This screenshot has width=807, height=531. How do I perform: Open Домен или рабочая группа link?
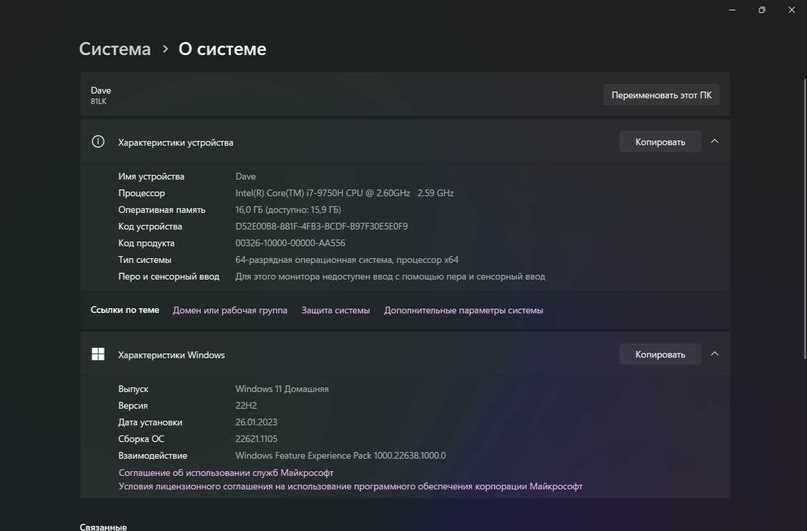click(230, 310)
